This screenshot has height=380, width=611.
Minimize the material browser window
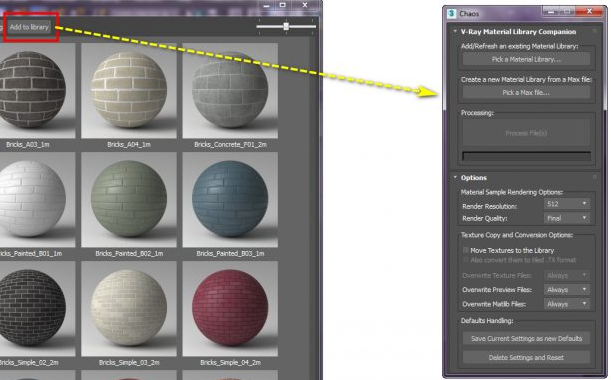click(x=267, y=5)
